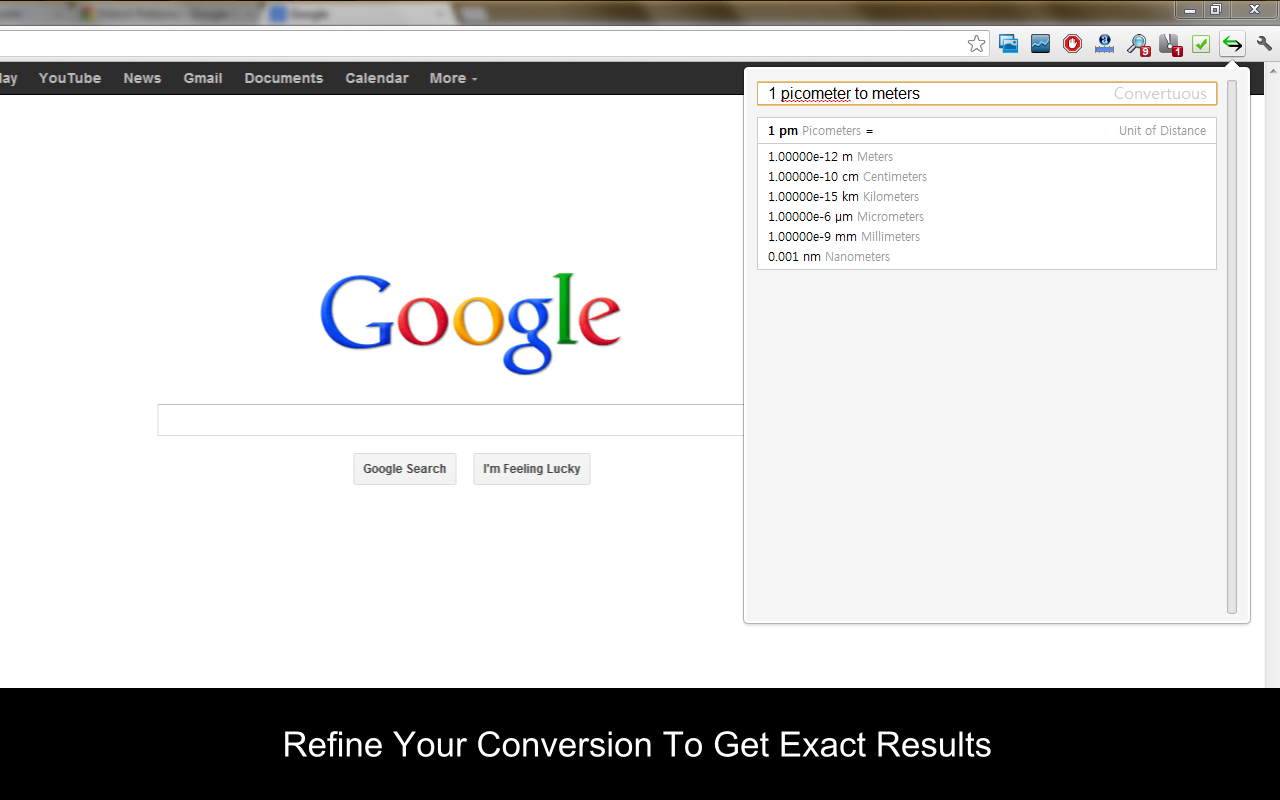
Task: Click the I'm Feeling Lucky button
Action: (x=532, y=469)
